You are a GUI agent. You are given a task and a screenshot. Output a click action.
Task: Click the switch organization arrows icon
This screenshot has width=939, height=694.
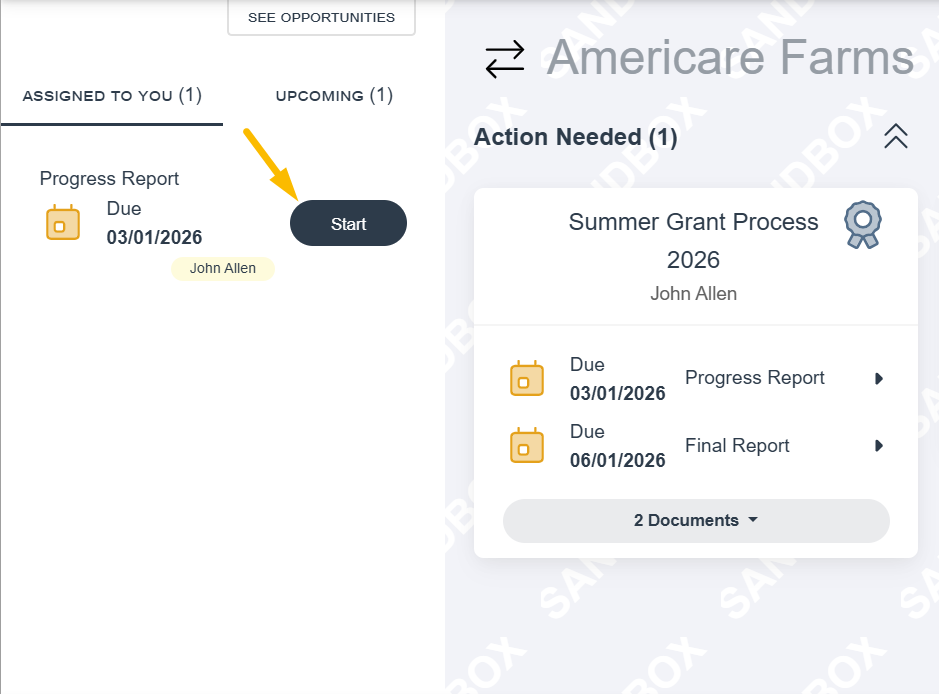(x=505, y=59)
